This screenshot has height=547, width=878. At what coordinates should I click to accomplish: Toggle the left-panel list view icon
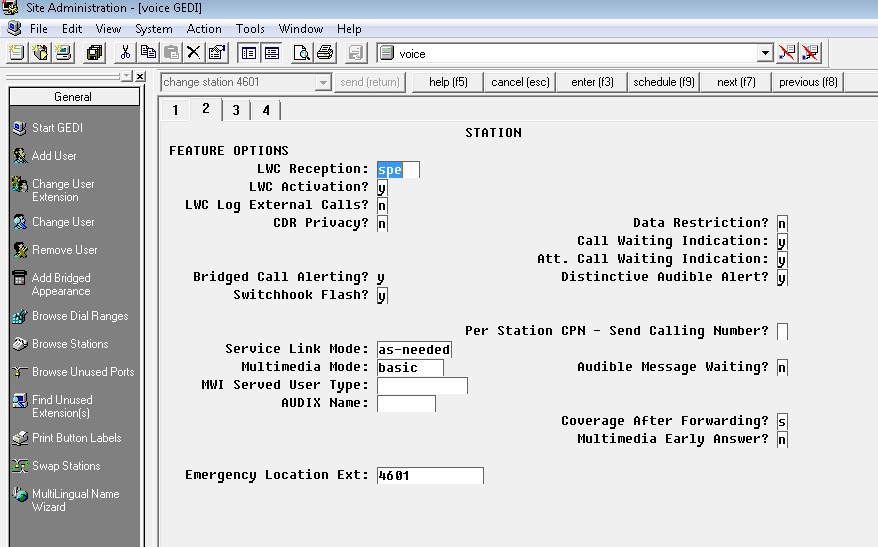249,53
